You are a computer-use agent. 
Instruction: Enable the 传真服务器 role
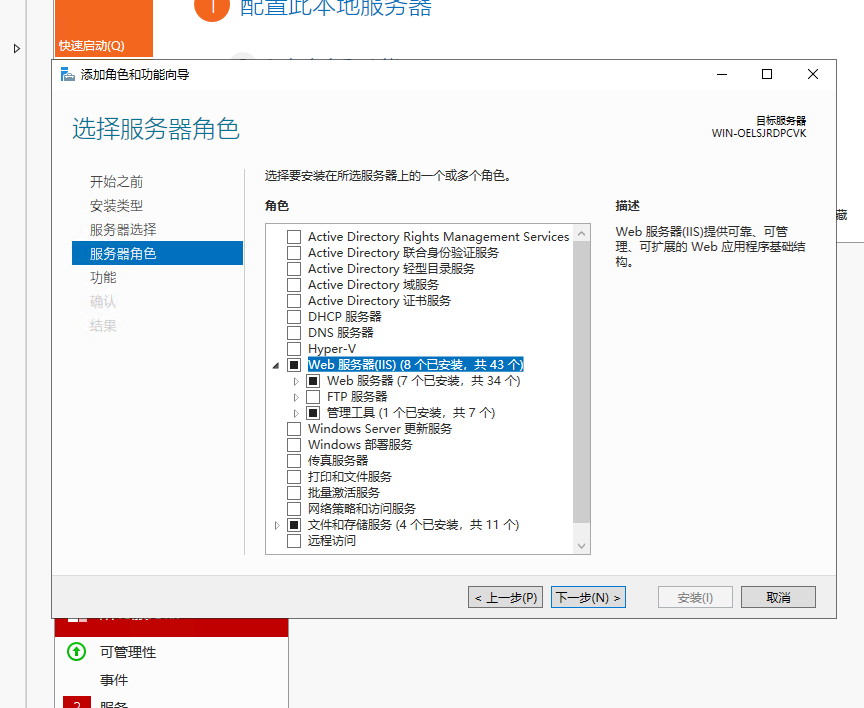[x=293, y=460]
